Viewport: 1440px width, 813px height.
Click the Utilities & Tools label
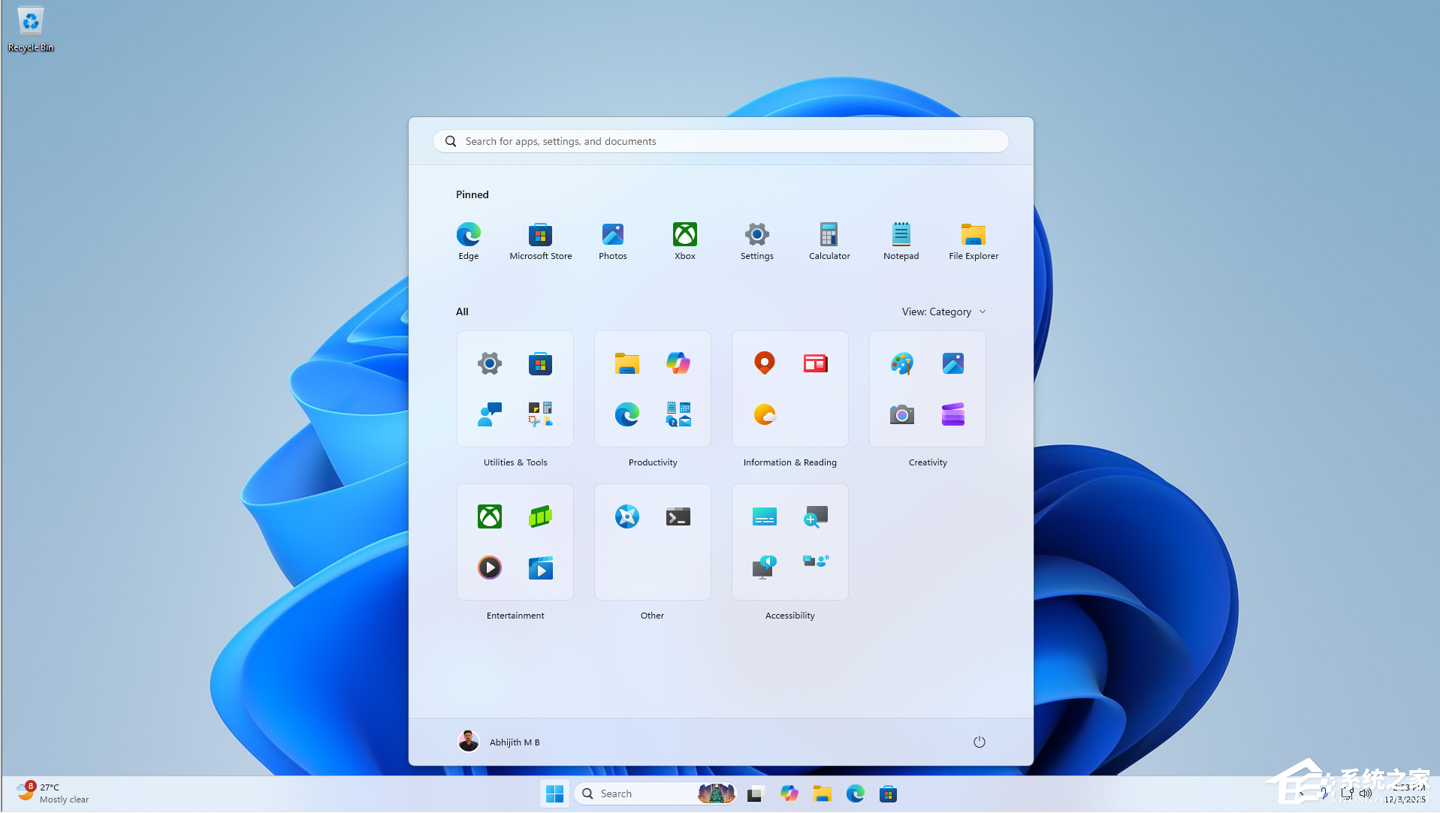coord(515,462)
